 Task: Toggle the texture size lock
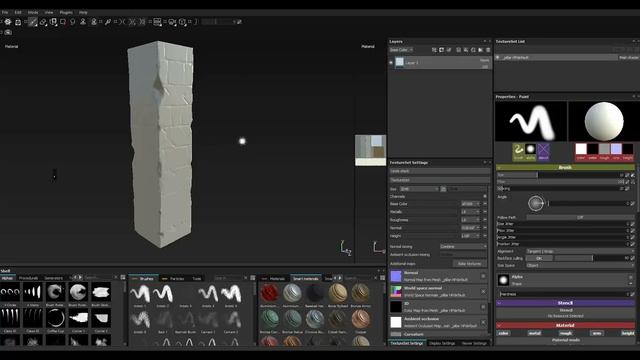tap(443, 189)
